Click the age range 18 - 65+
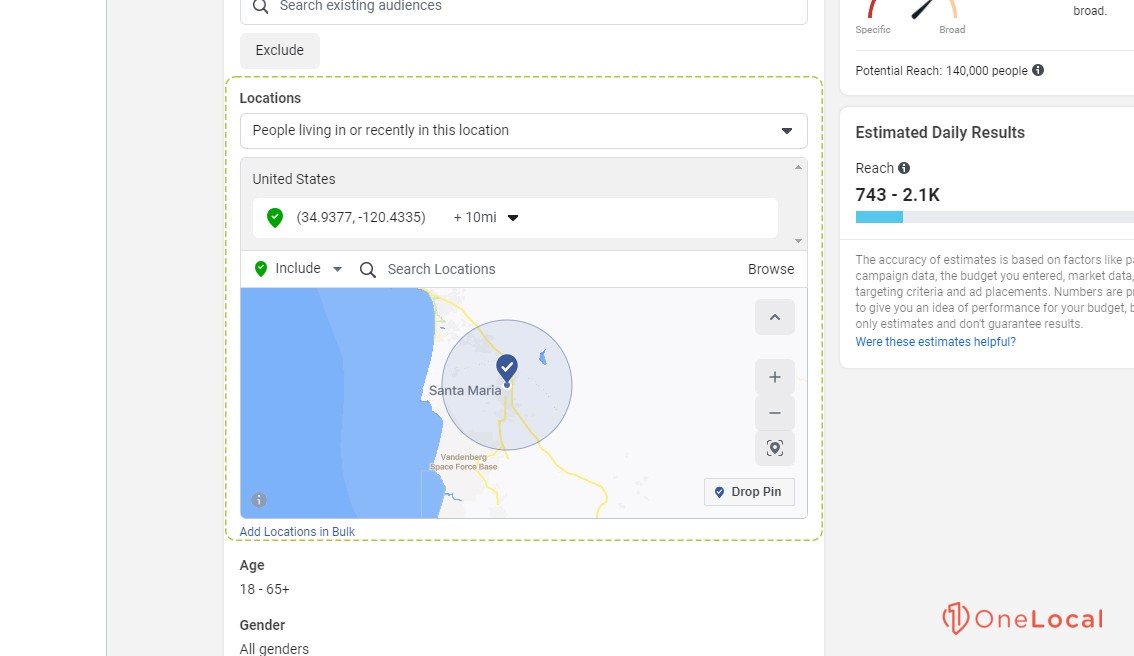The height and width of the screenshot is (656, 1134). pyautogui.click(x=265, y=589)
